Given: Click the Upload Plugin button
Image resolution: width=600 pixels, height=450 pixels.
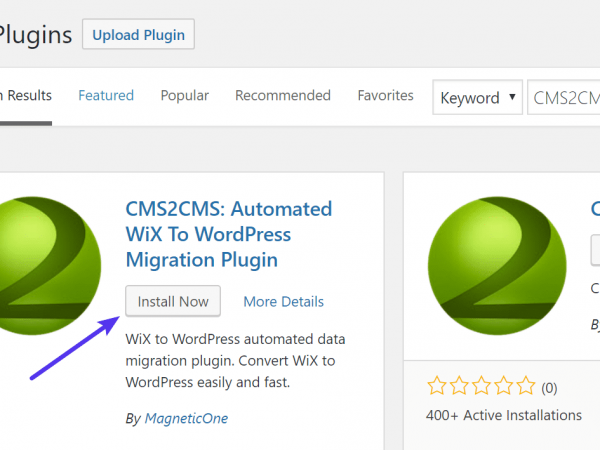Looking at the screenshot, I should [138, 35].
